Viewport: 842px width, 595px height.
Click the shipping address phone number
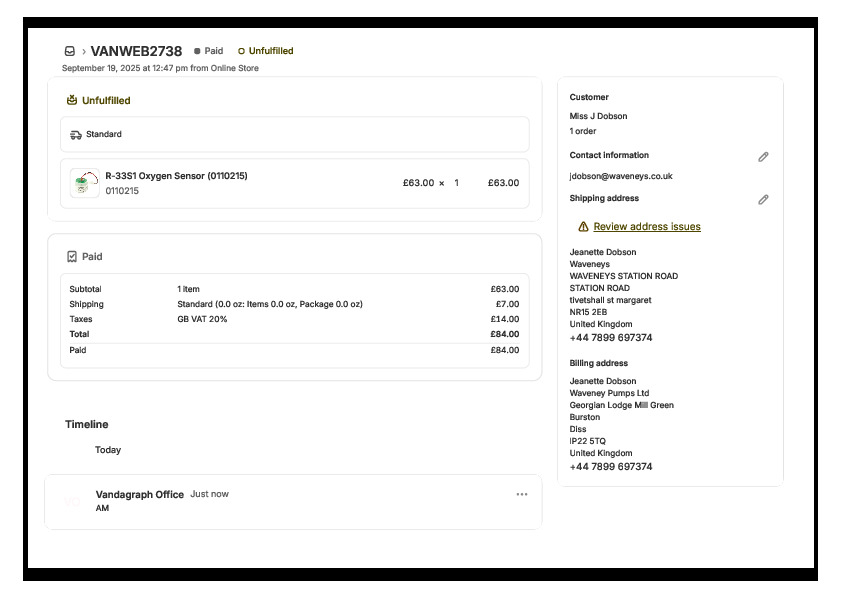[610, 338]
